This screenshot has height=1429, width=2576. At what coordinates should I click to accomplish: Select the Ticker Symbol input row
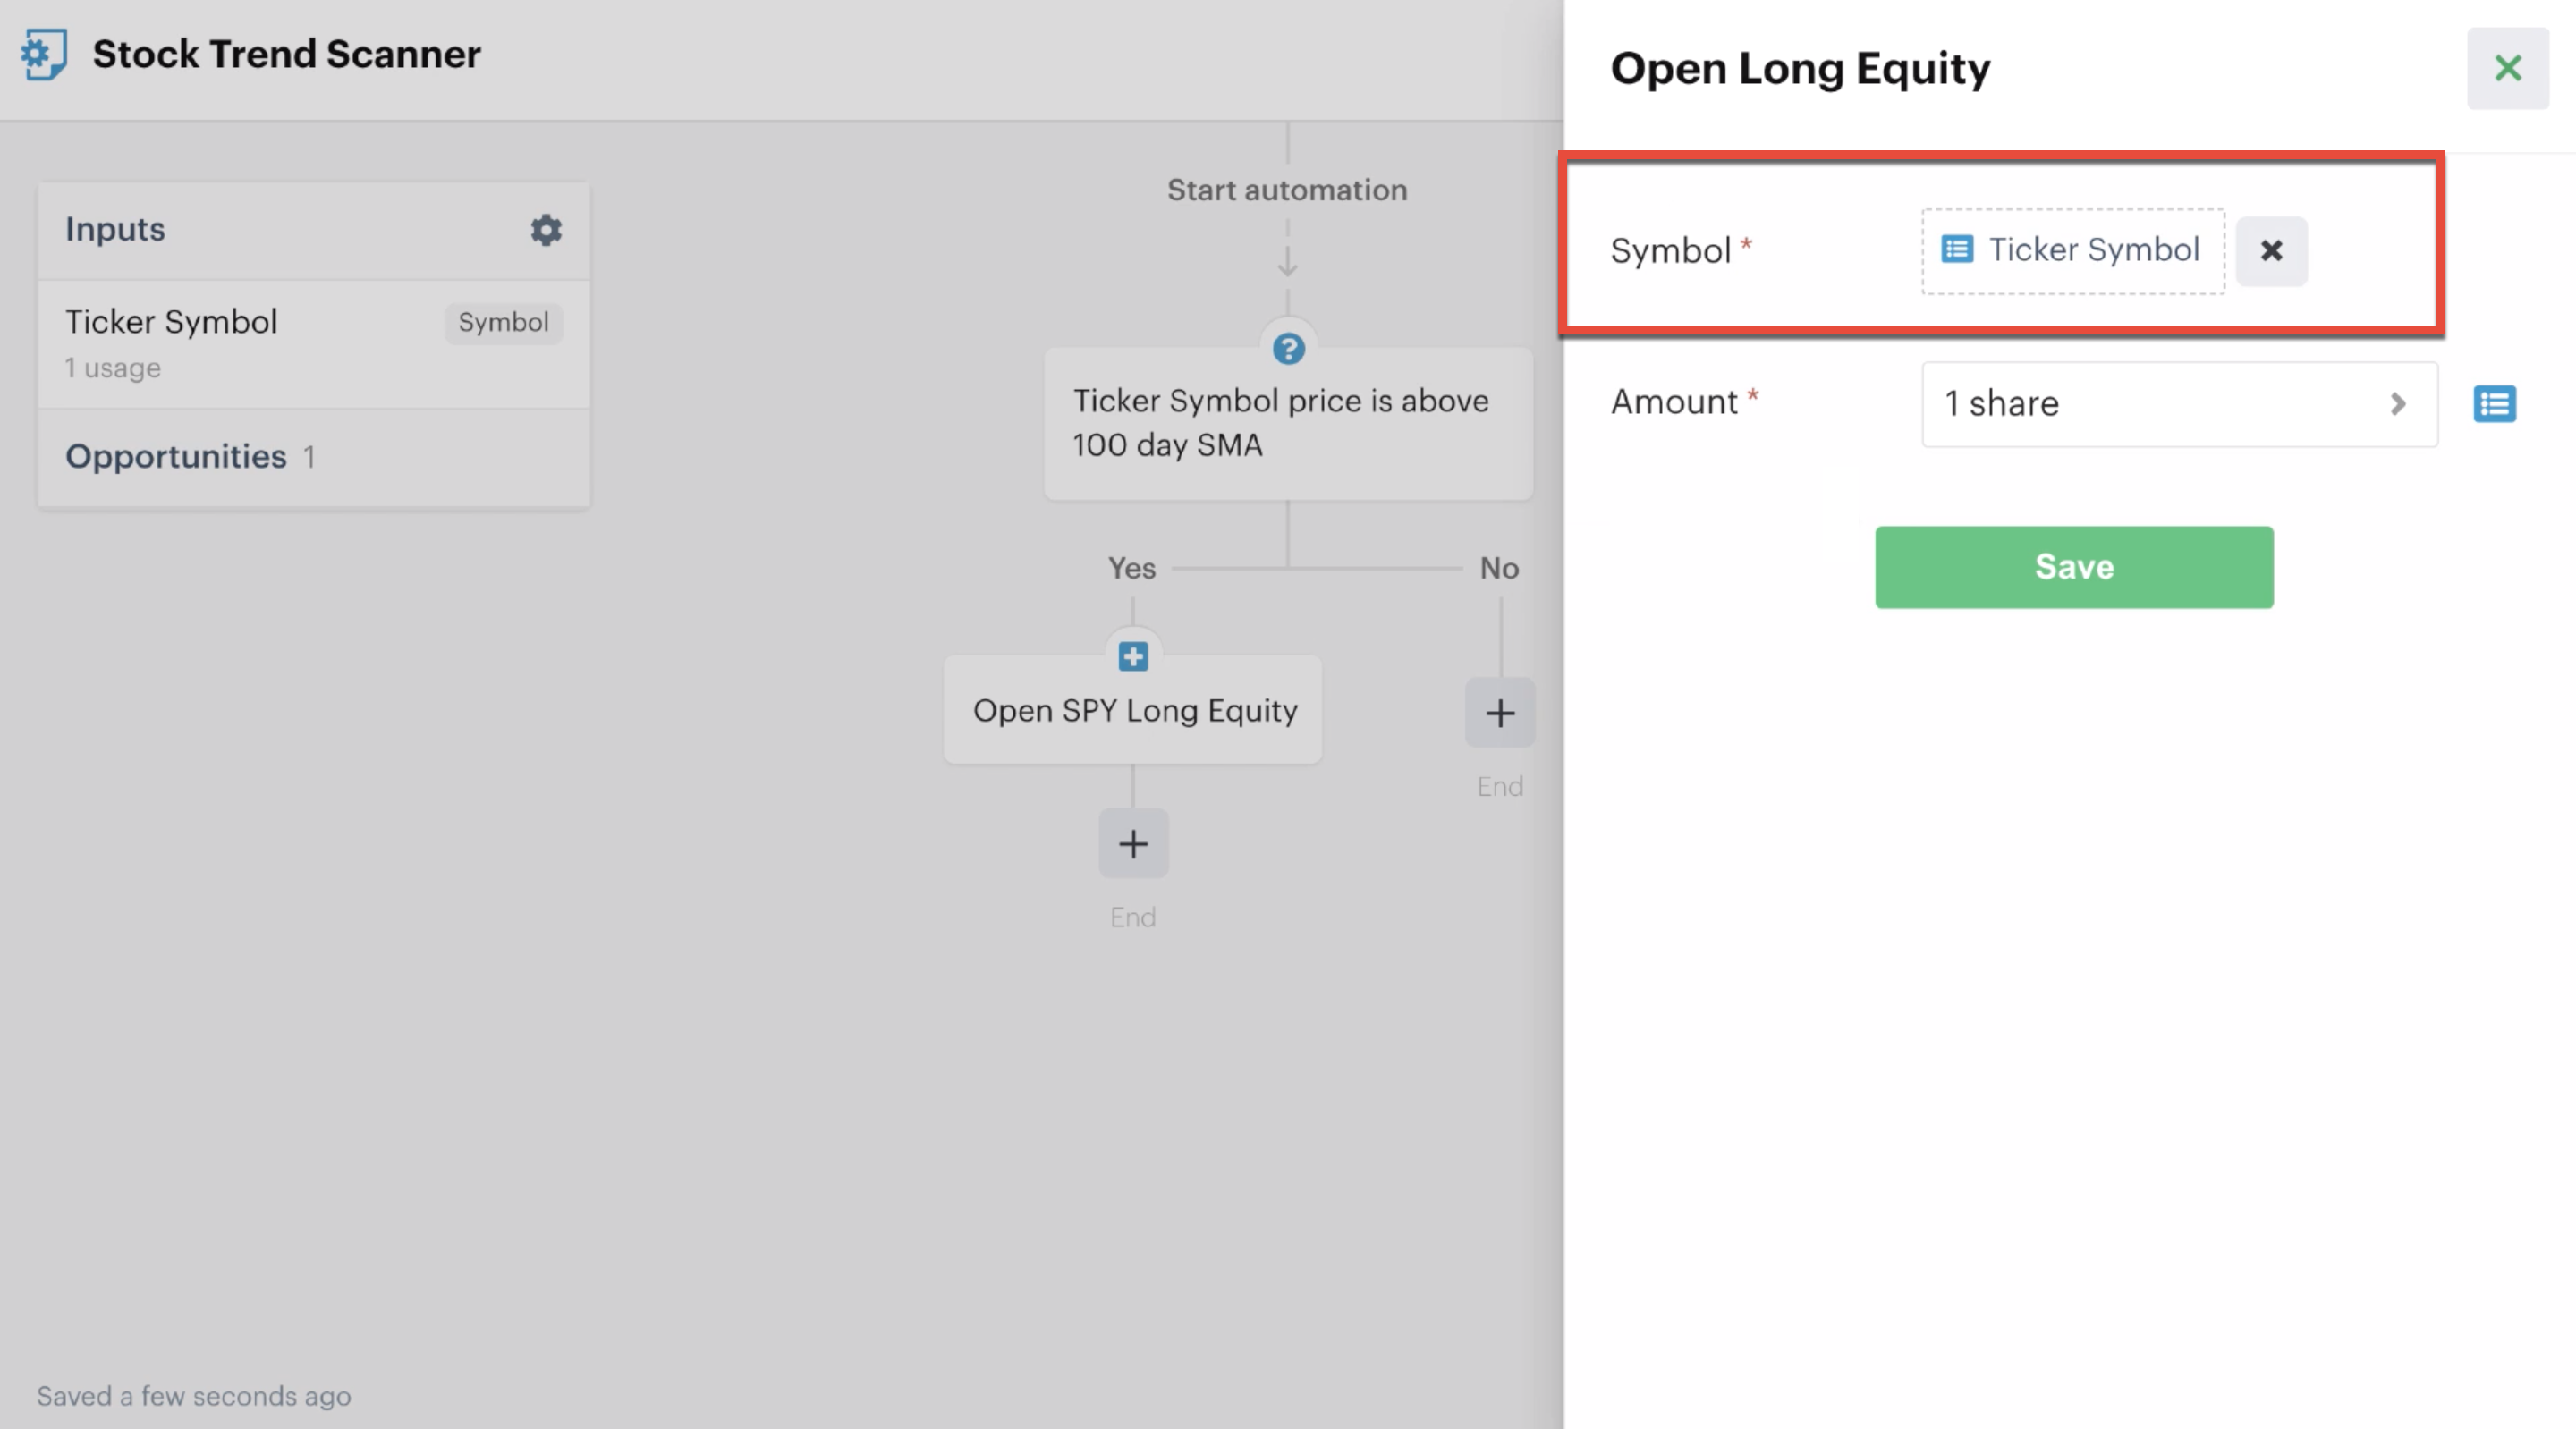tap(314, 344)
